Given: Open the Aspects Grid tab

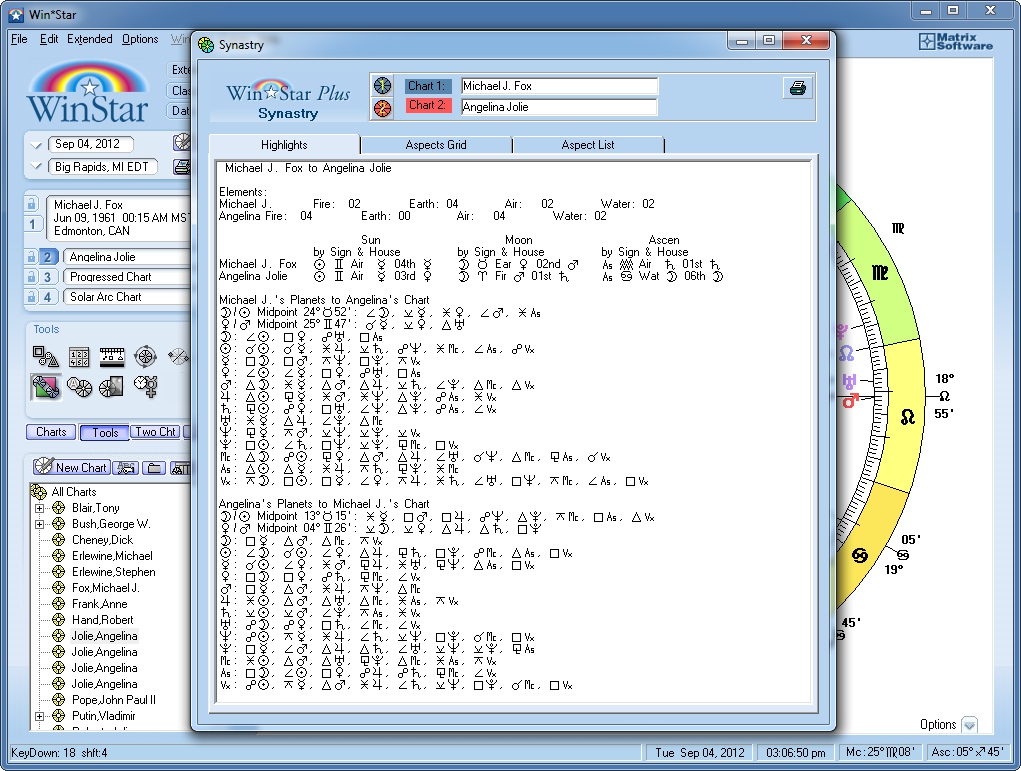Looking at the screenshot, I should (x=436, y=145).
